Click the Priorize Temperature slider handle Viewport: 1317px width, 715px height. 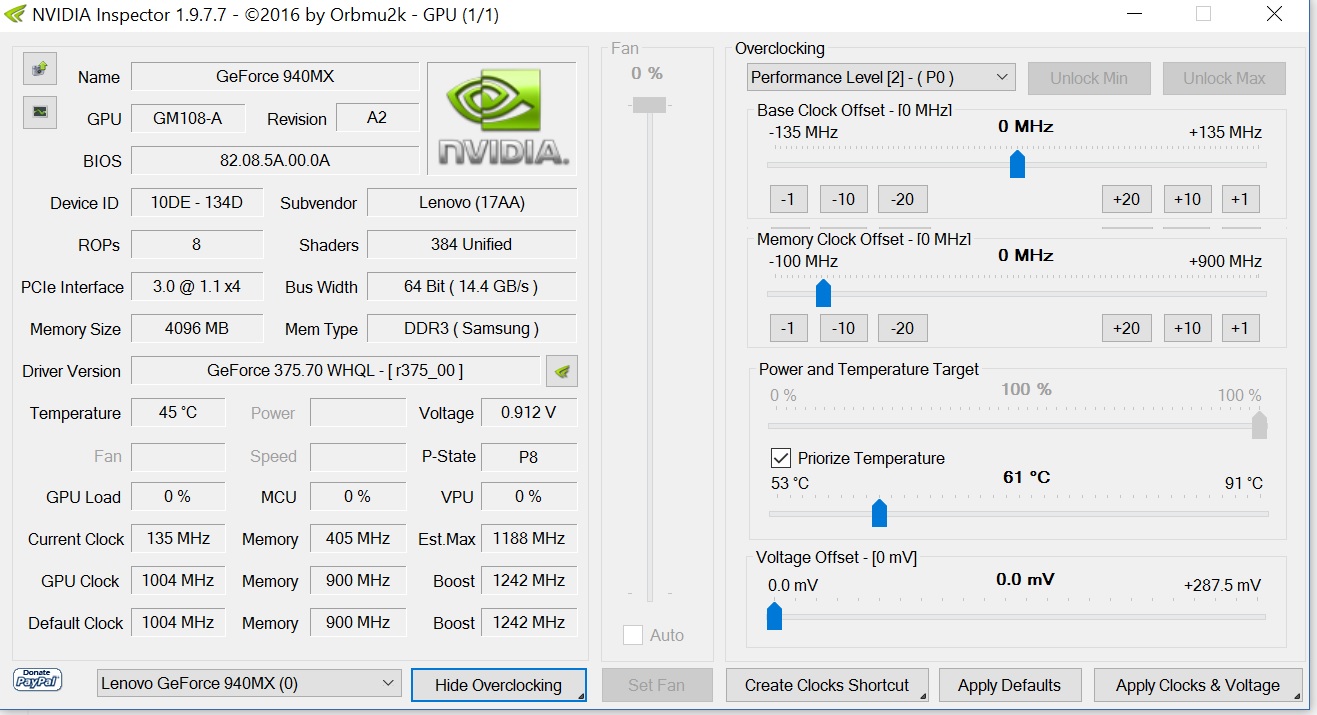(x=879, y=513)
